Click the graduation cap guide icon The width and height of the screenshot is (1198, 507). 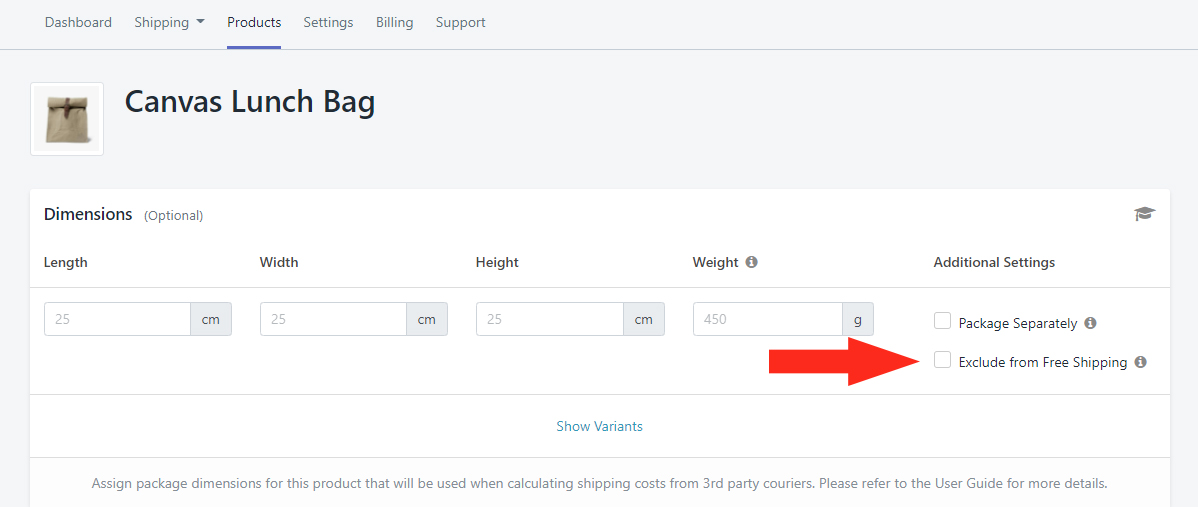coord(1145,214)
